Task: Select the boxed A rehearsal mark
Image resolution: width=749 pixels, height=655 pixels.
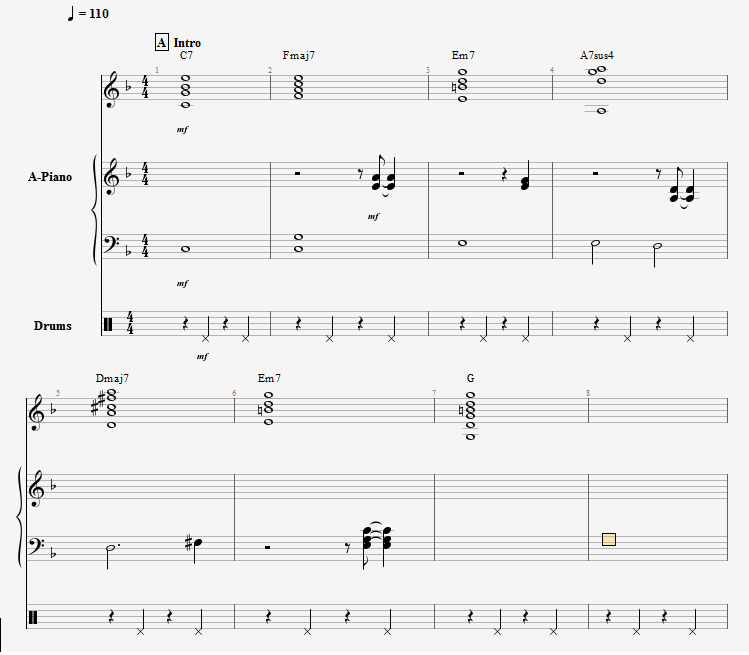Action: point(162,43)
